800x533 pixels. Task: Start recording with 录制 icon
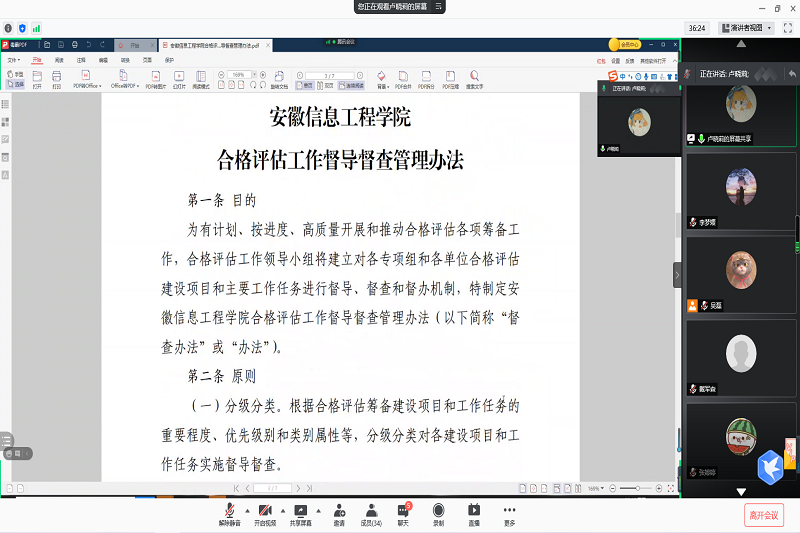tap(438, 510)
